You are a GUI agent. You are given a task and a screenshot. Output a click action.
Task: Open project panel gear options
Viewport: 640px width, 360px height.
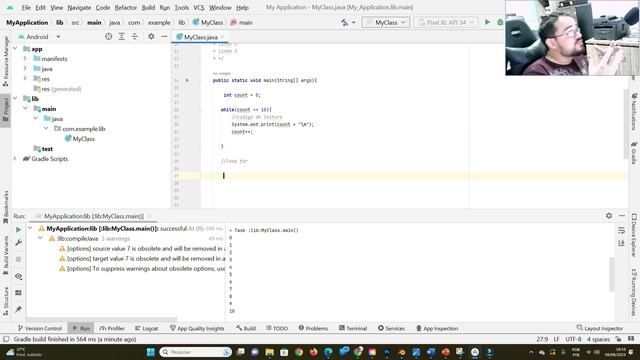pos(151,37)
